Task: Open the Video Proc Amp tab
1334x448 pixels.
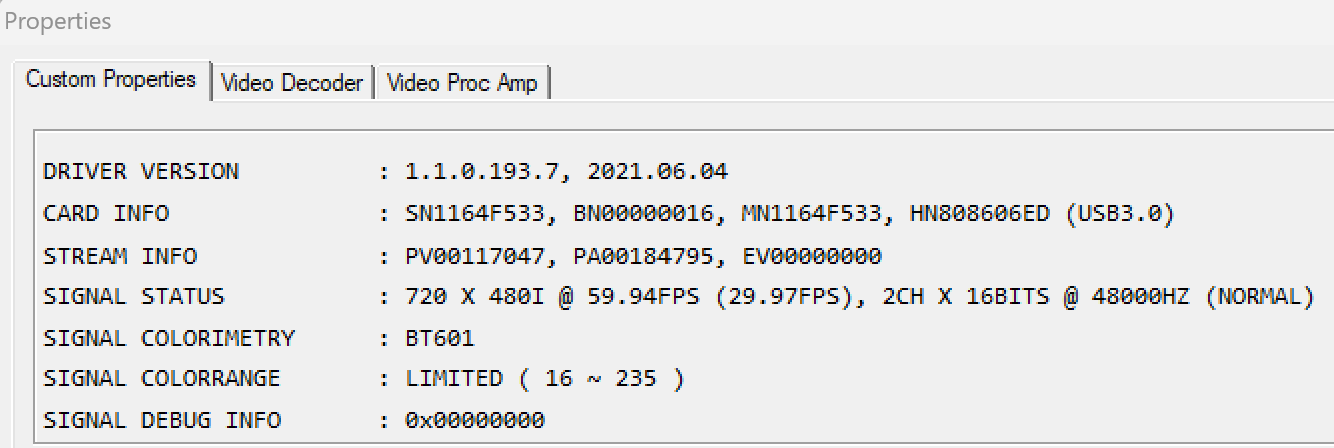Action: coord(462,83)
